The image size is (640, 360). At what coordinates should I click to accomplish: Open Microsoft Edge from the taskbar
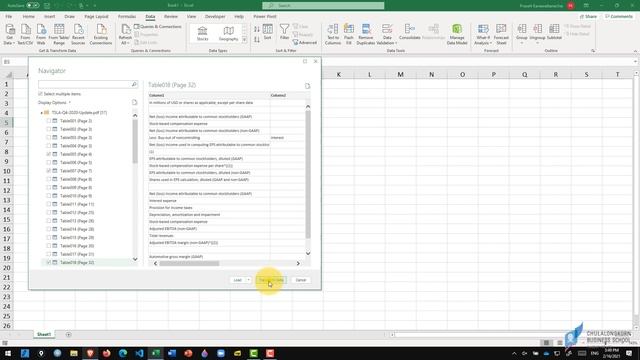pyautogui.click(x=123, y=353)
